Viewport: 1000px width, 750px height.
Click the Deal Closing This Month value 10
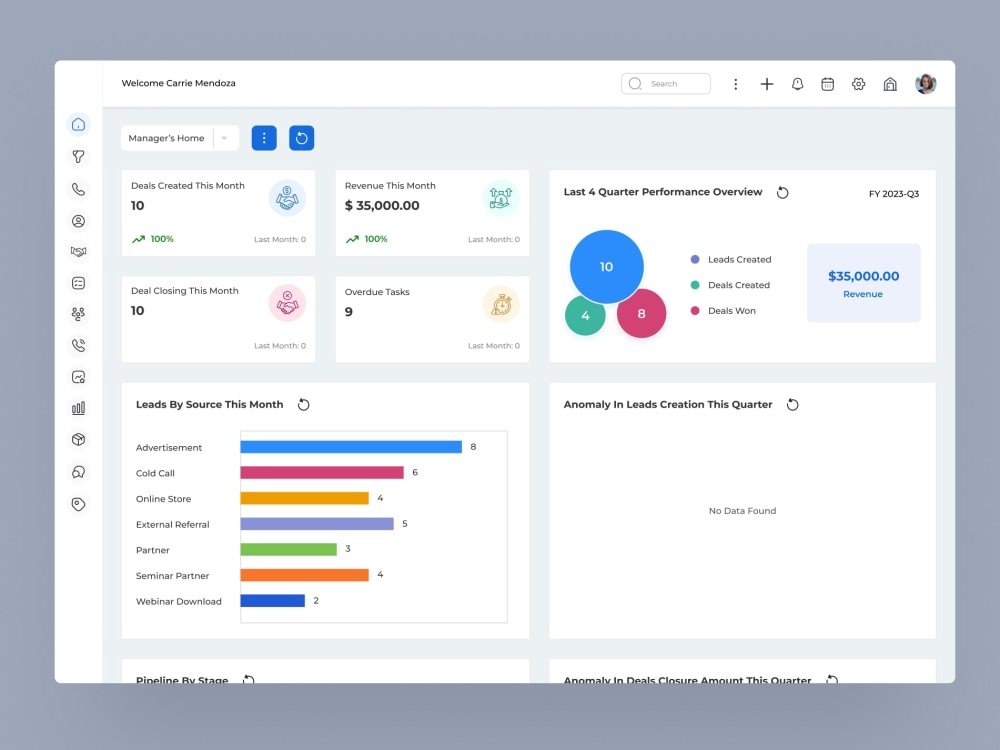(138, 311)
